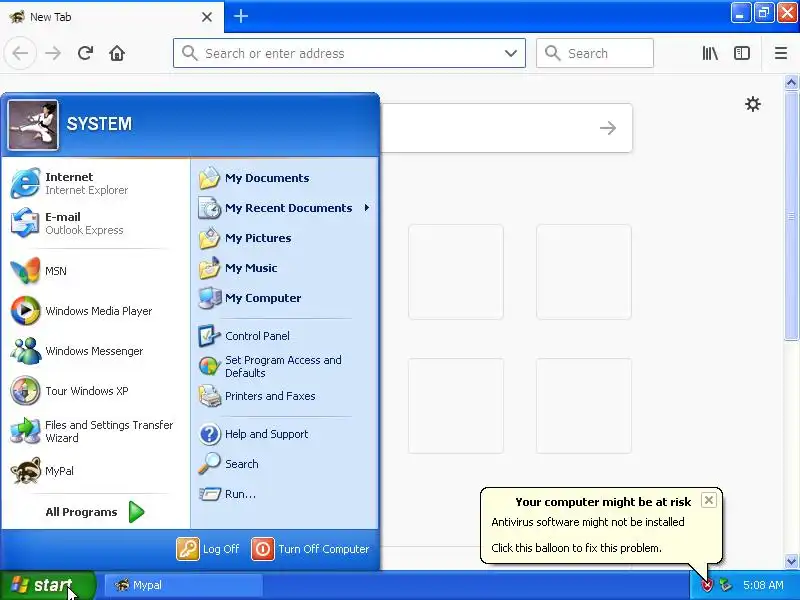Click Log Off button
This screenshot has height=600, width=800.
pos(208,549)
